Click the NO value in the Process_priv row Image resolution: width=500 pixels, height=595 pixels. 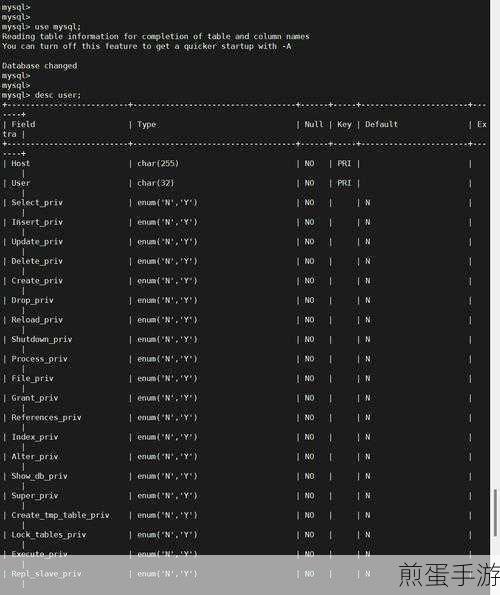point(309,359)
